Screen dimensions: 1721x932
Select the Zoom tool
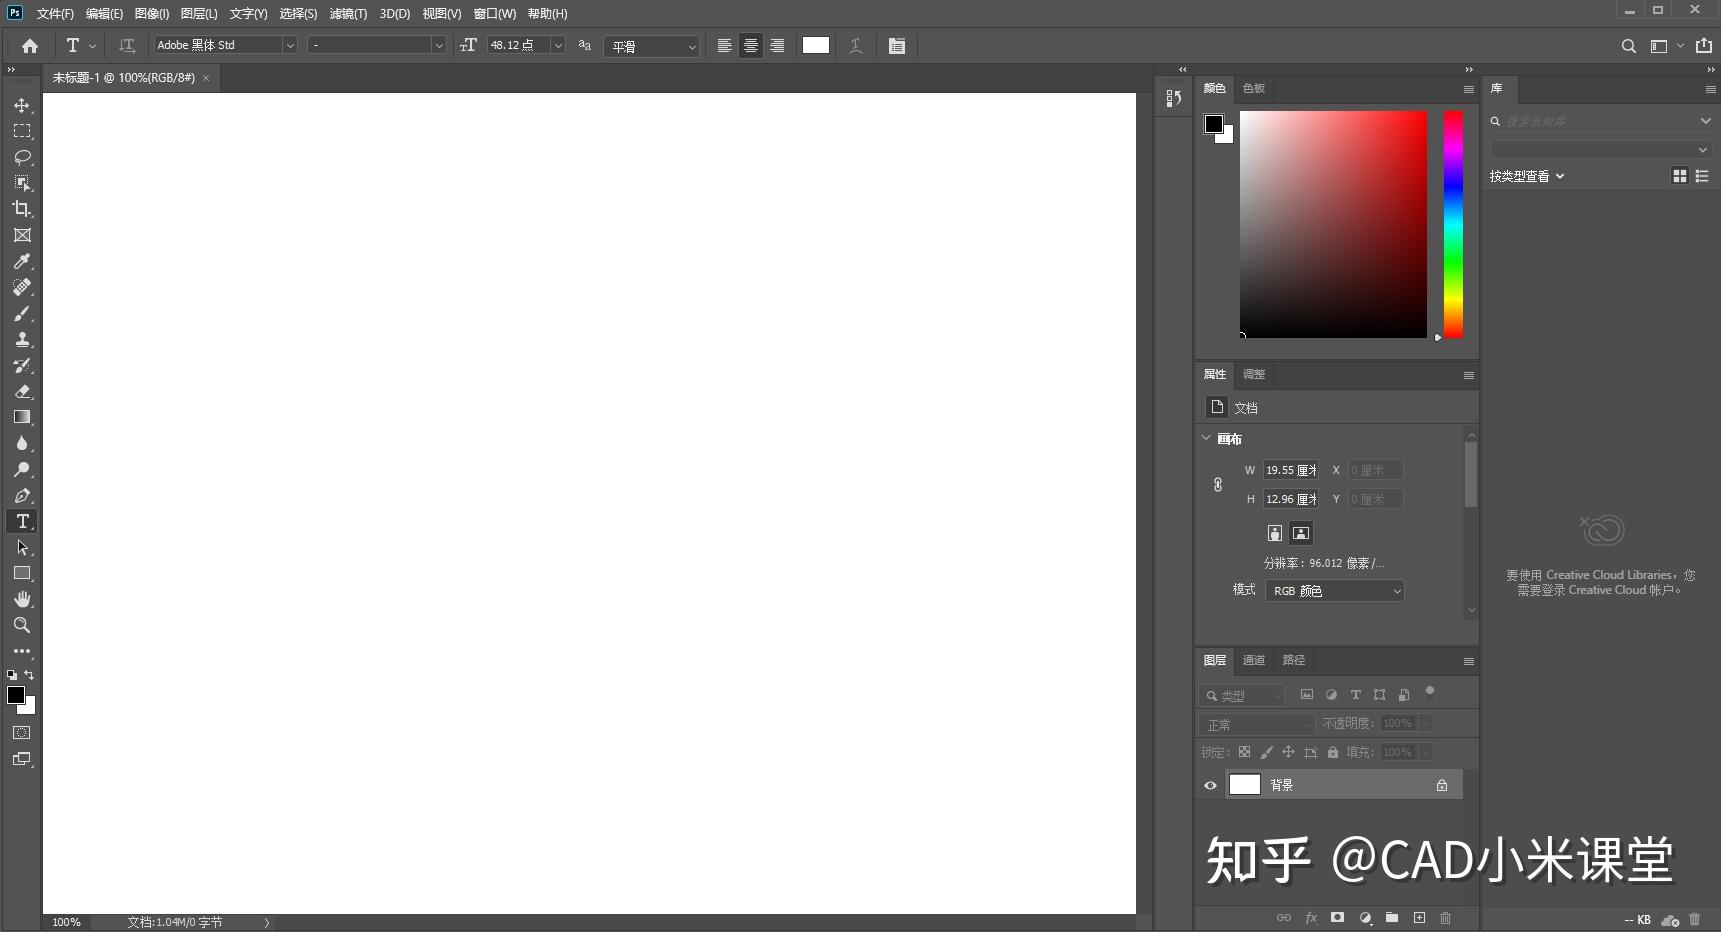(x=22, y=625)
